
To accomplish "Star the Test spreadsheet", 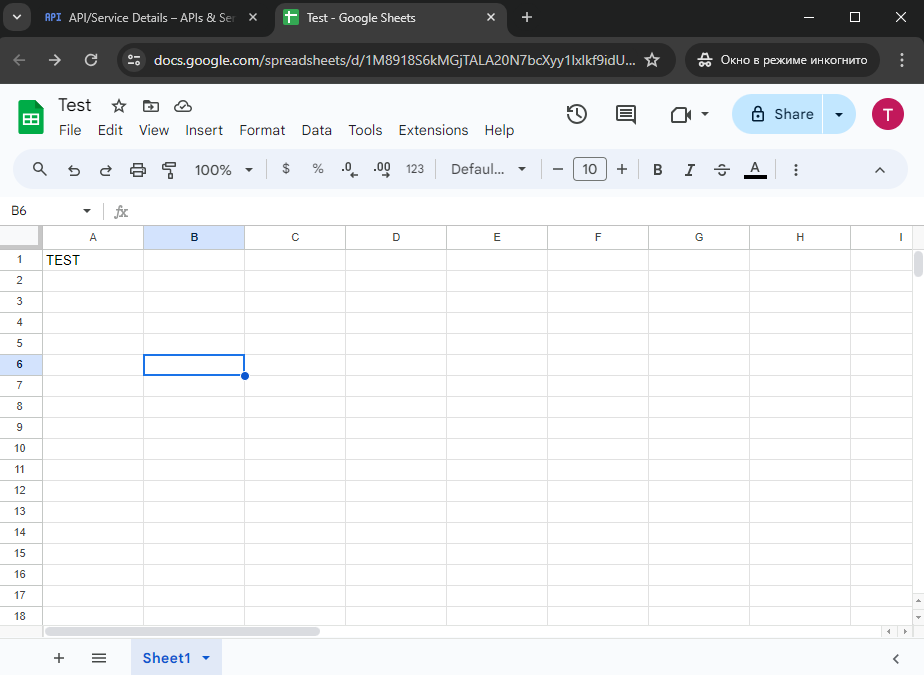I will click(119, 106).
